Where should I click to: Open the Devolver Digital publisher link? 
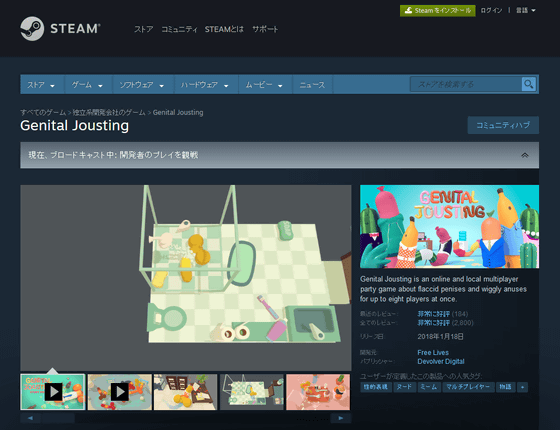click(x=441, y=361)
